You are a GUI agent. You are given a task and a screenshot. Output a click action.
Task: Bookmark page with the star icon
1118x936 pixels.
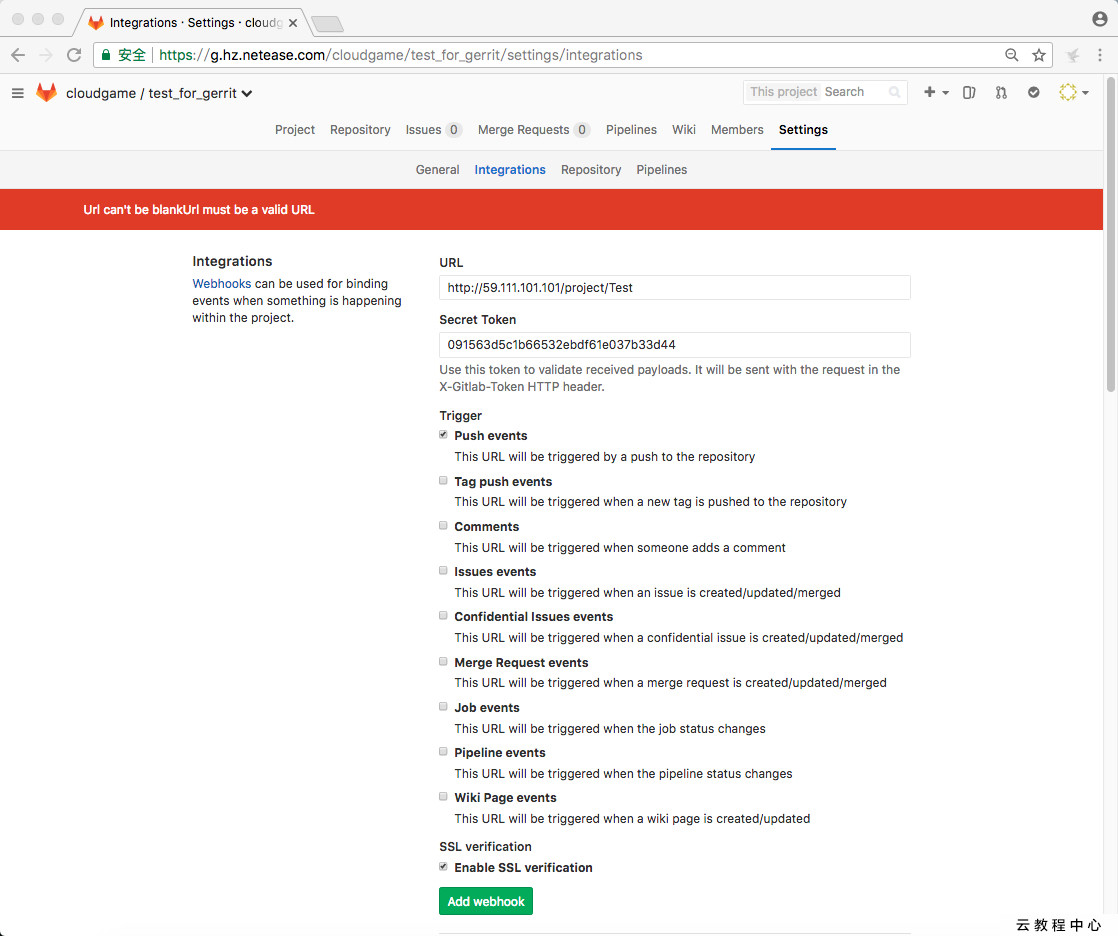(x=1039, y=55)
